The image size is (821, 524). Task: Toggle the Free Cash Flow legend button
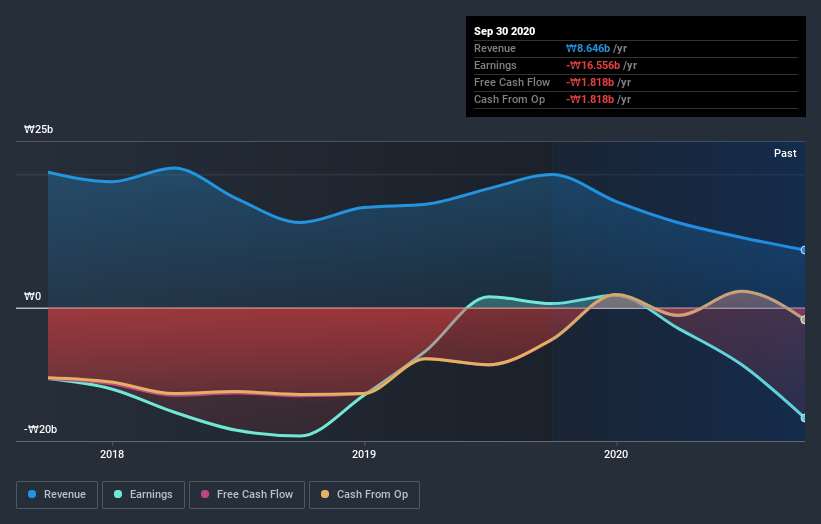click(x=247, y=495)
